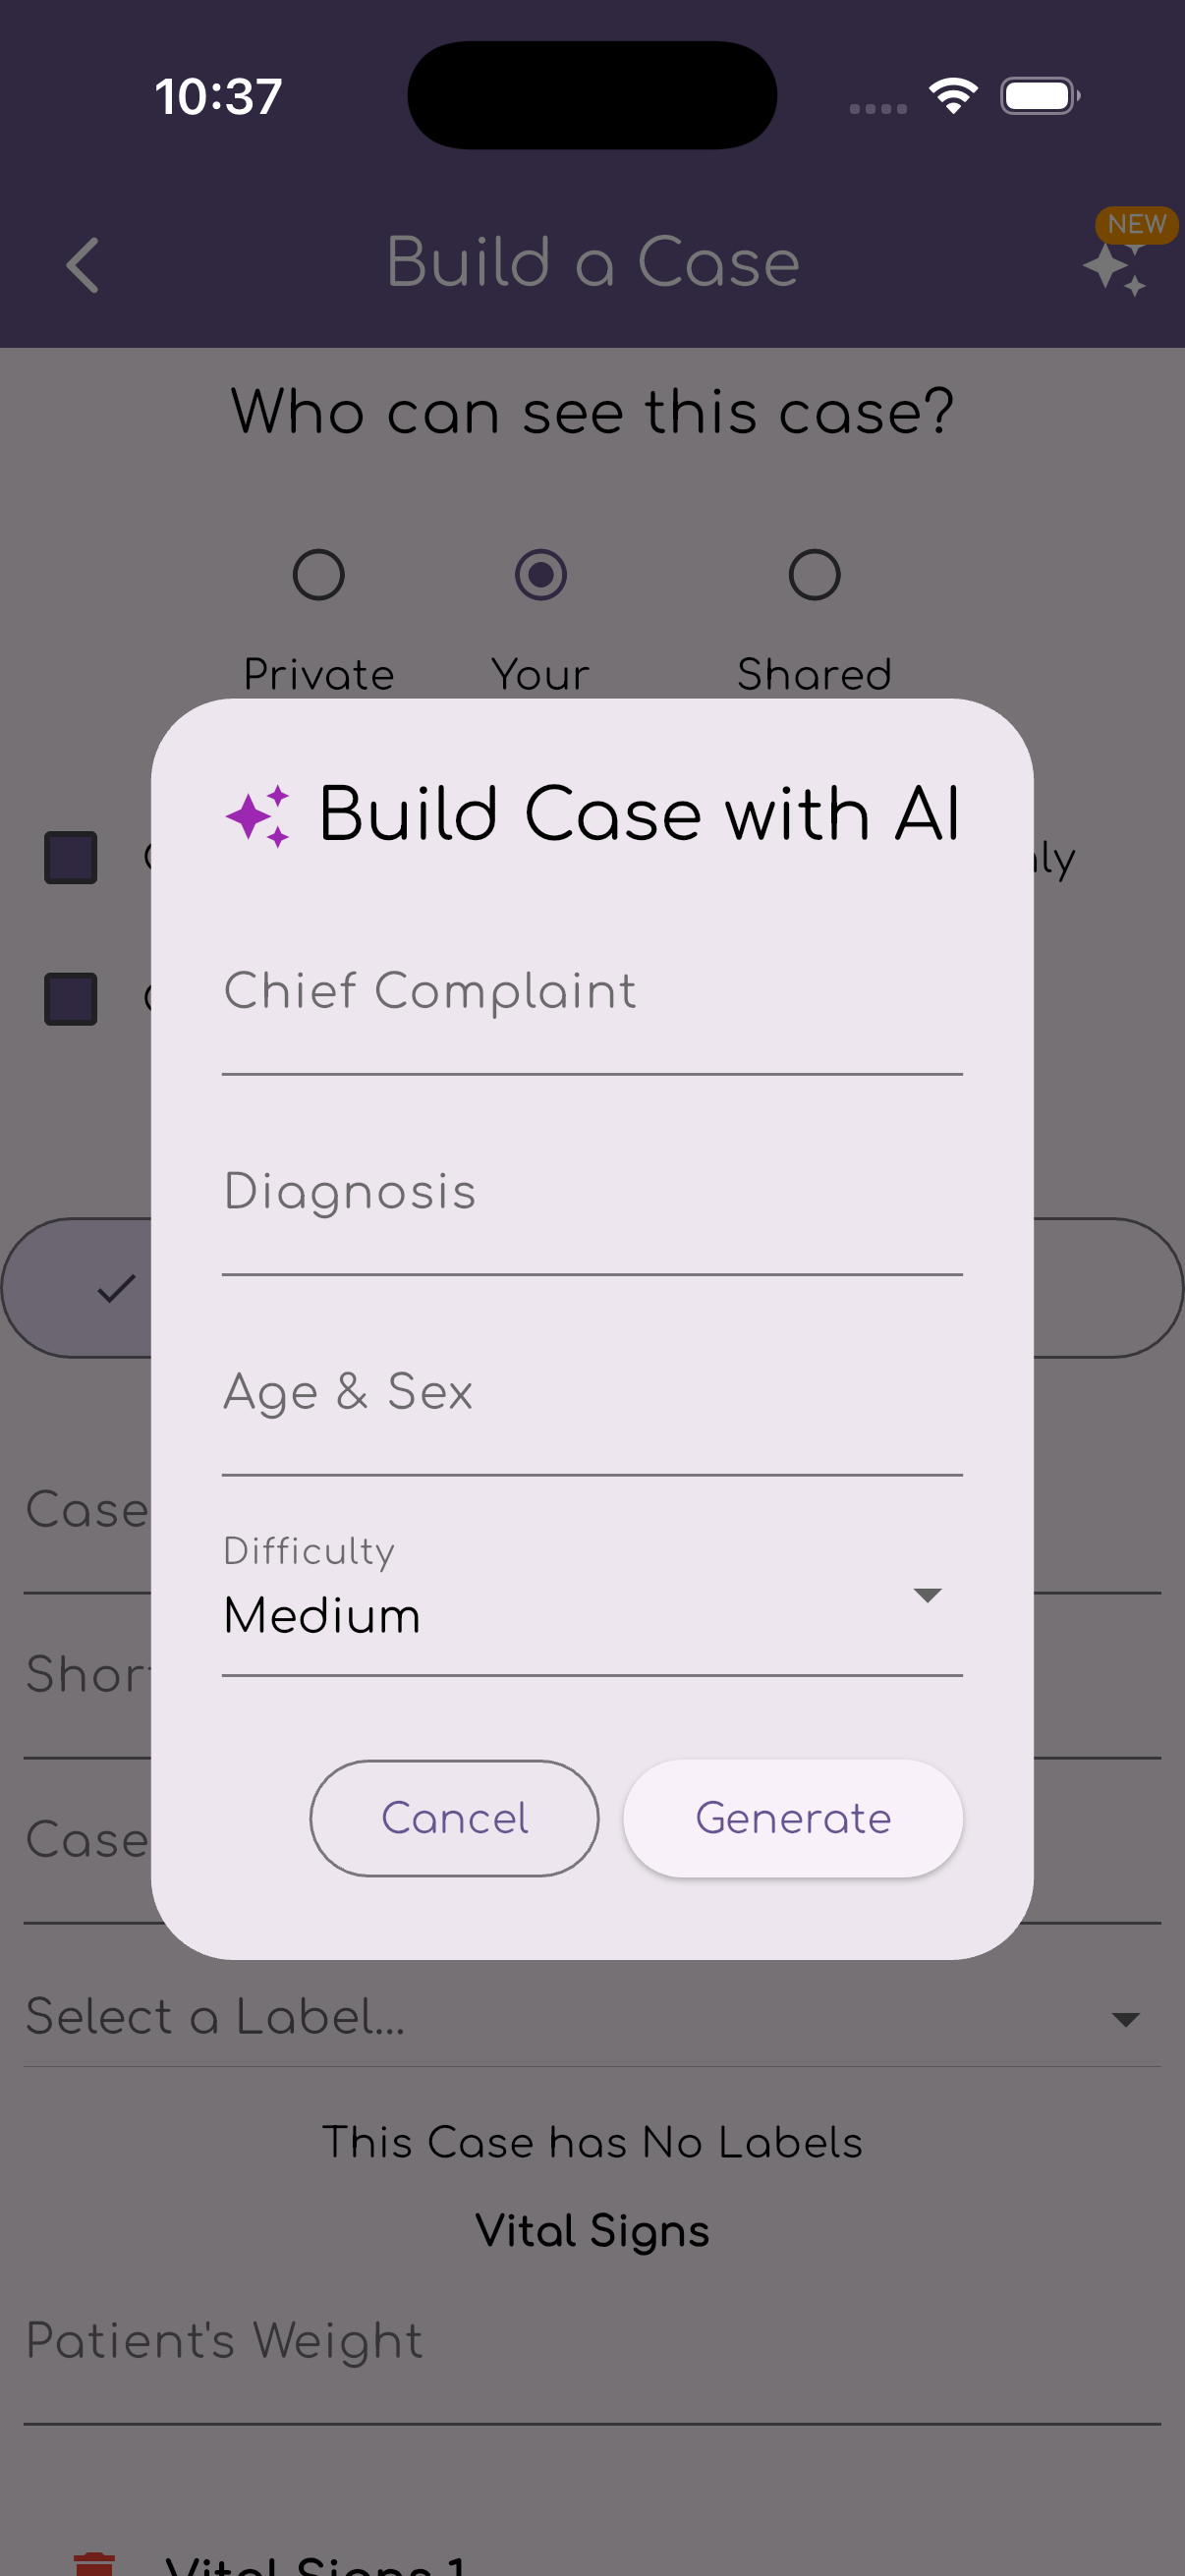
Task: Select the Private visibility option
Action: [317, 575]
